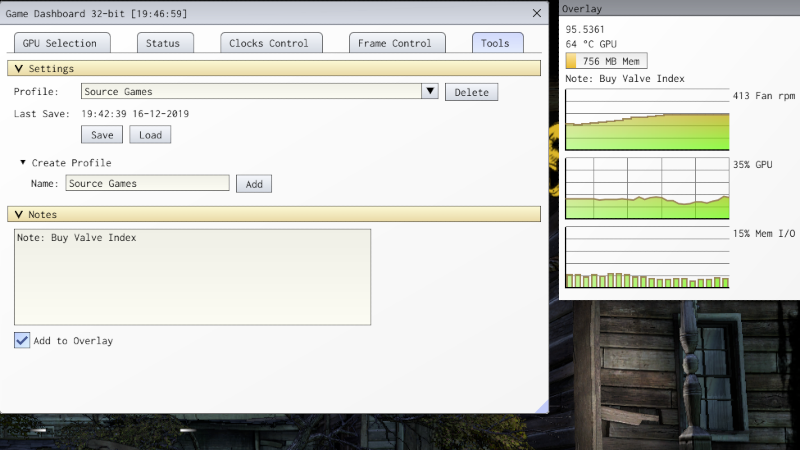Focus the profile Name text field
This screenshot has height=450, width=800.
click(148, 184)
